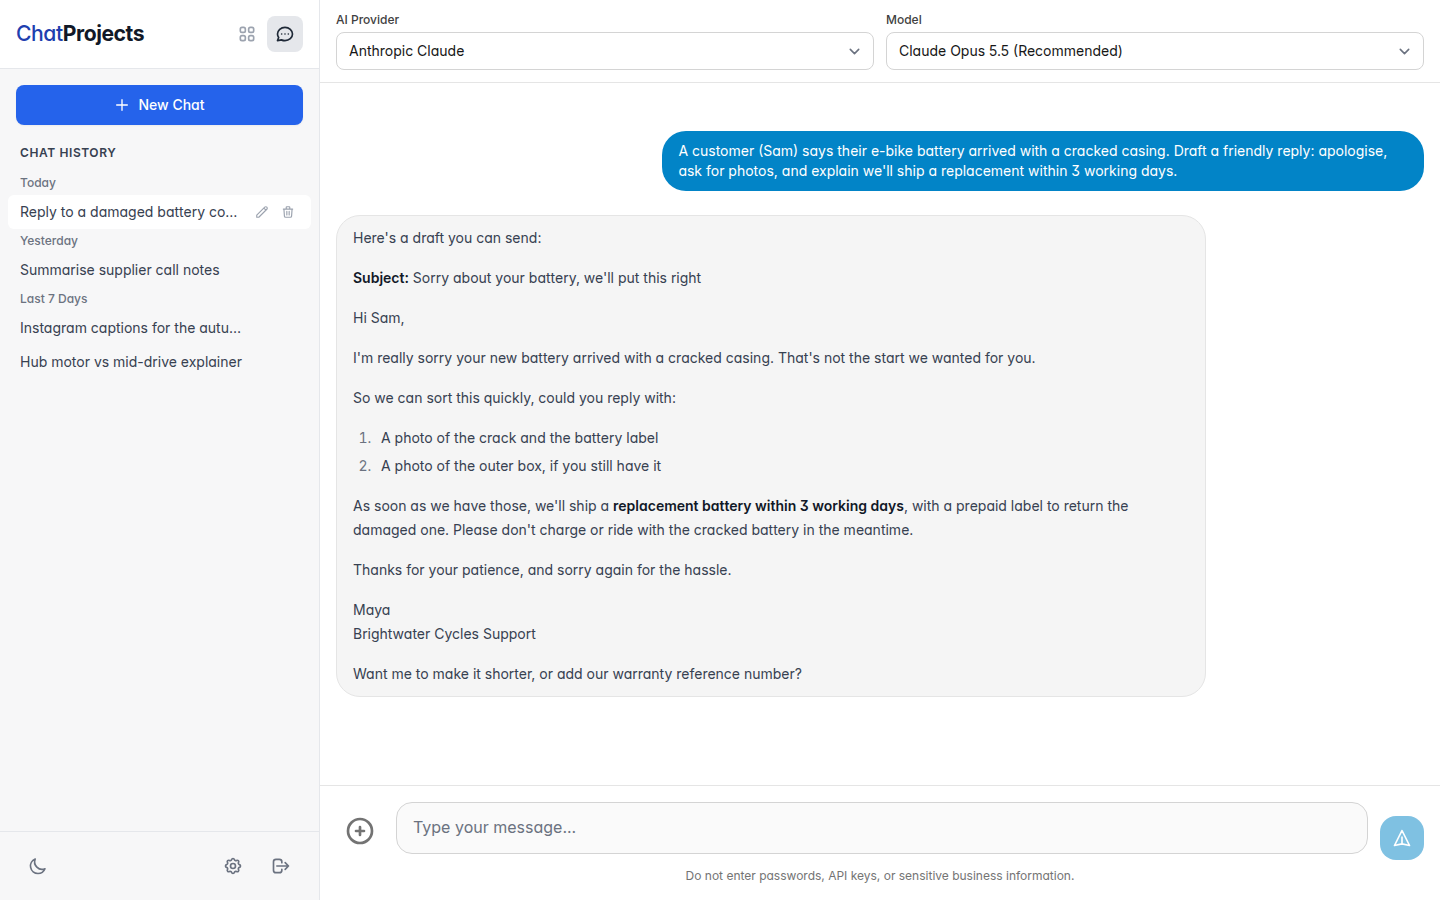The width and height of the screenshot is (1440, 900).
Task: Open the AI Provider dropdown
Action: click(605, 51)
